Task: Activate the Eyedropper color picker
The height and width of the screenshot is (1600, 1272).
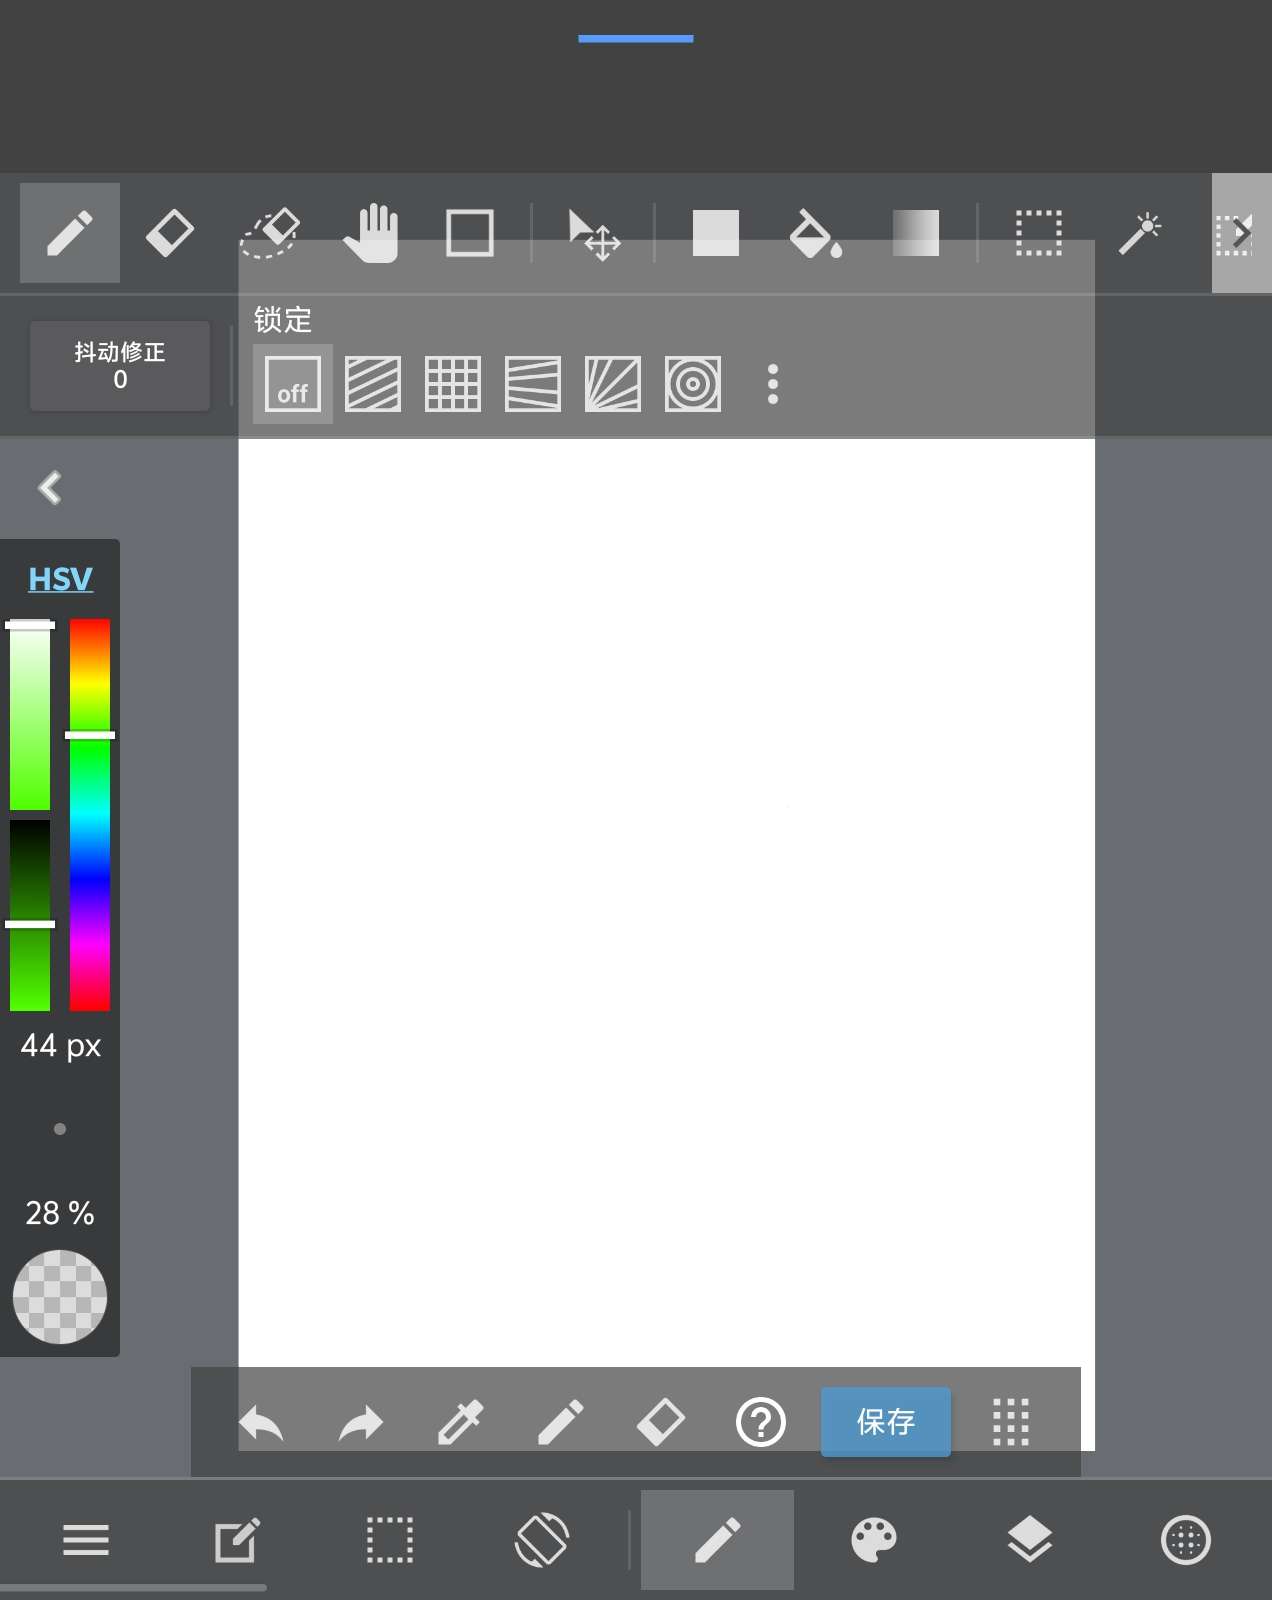Action: pos(460,1422)
